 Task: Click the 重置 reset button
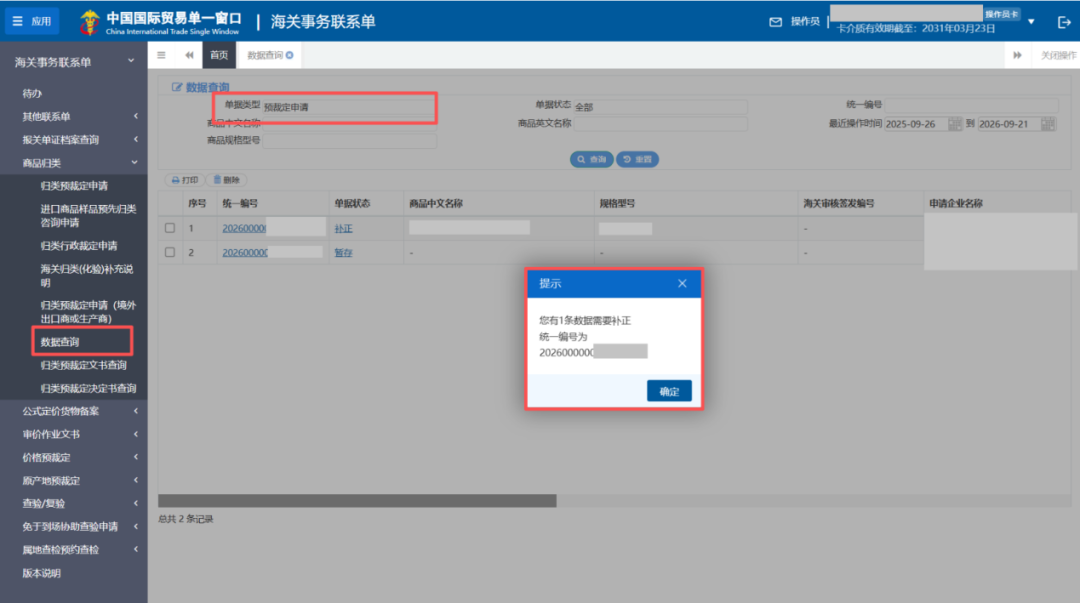[x=637, y=159]
